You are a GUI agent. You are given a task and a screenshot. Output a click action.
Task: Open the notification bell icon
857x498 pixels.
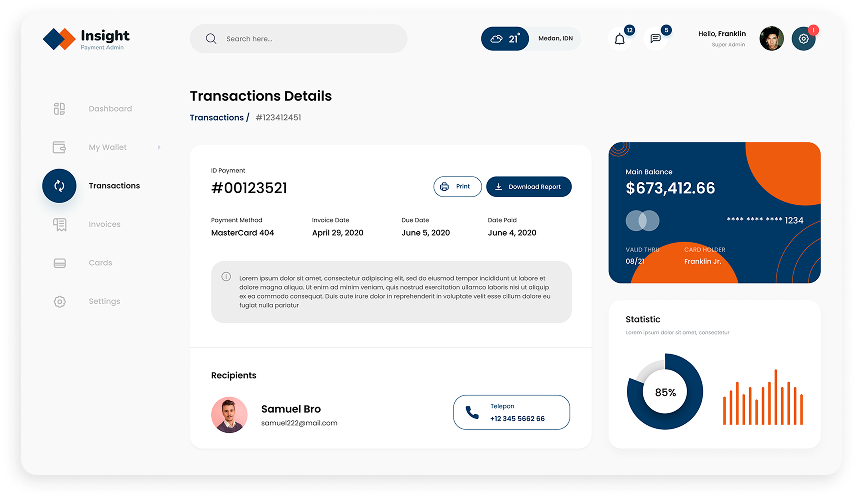620,39
